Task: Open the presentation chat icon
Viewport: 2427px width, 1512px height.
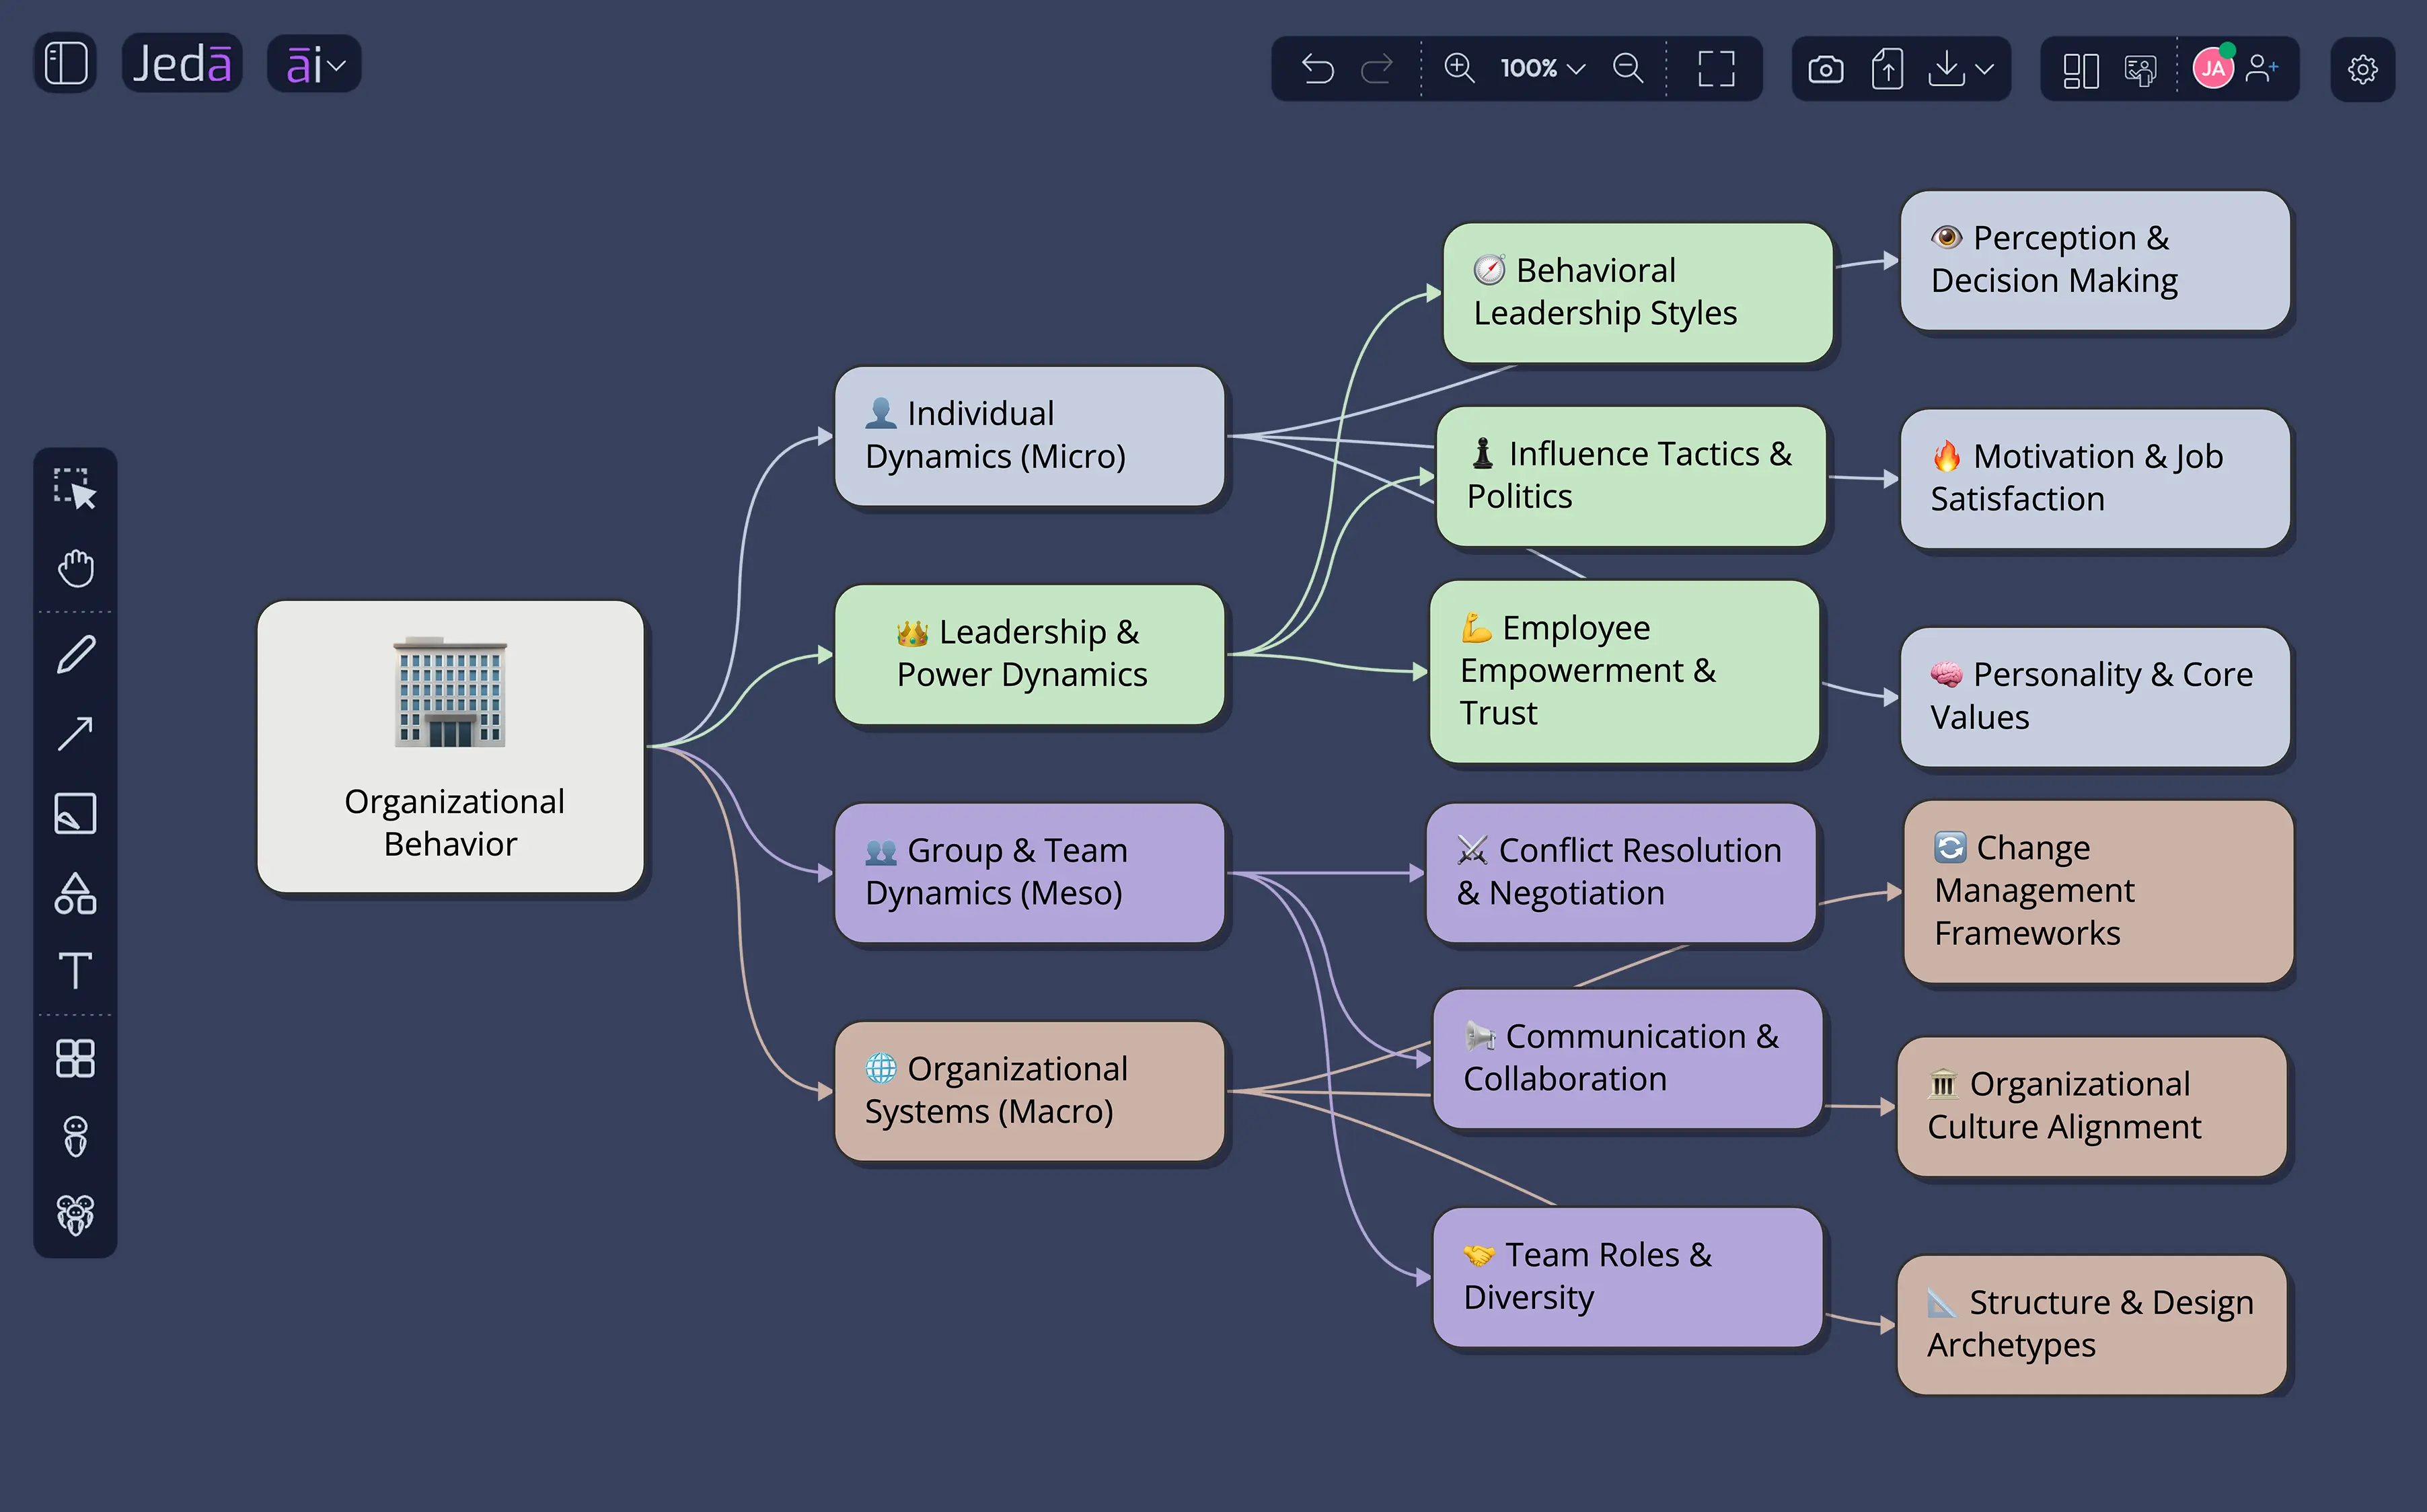Action: pos(2140,70)
